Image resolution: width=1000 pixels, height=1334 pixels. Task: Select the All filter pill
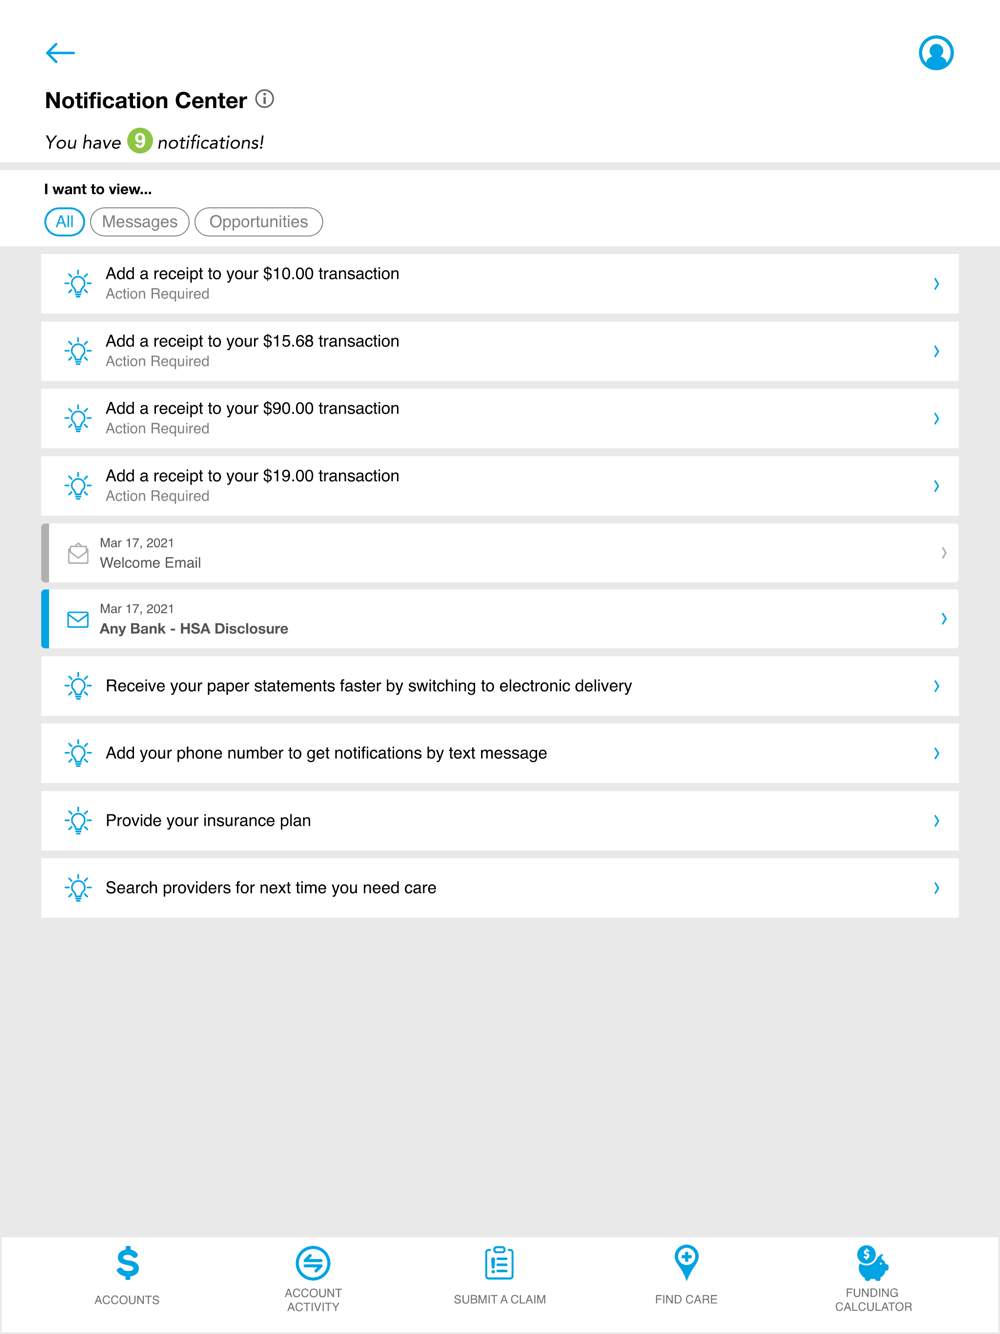65,222
